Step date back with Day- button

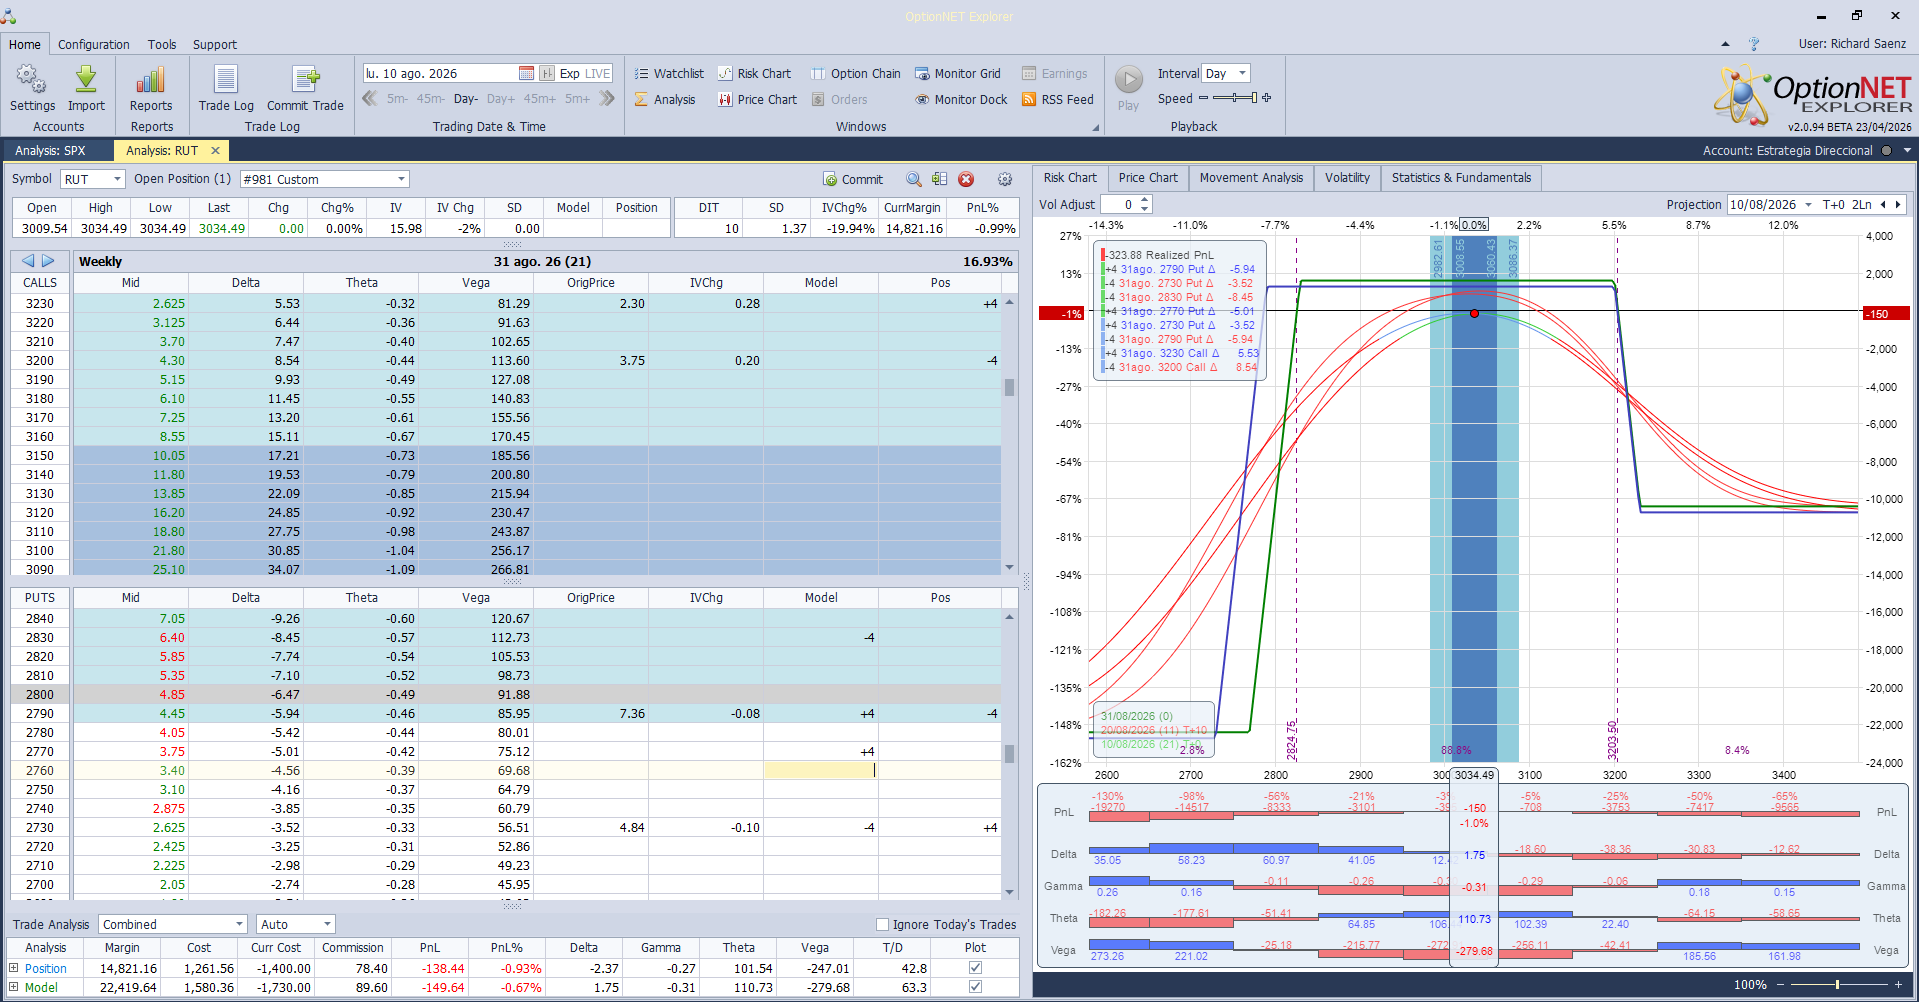click(x=465, y=99)
